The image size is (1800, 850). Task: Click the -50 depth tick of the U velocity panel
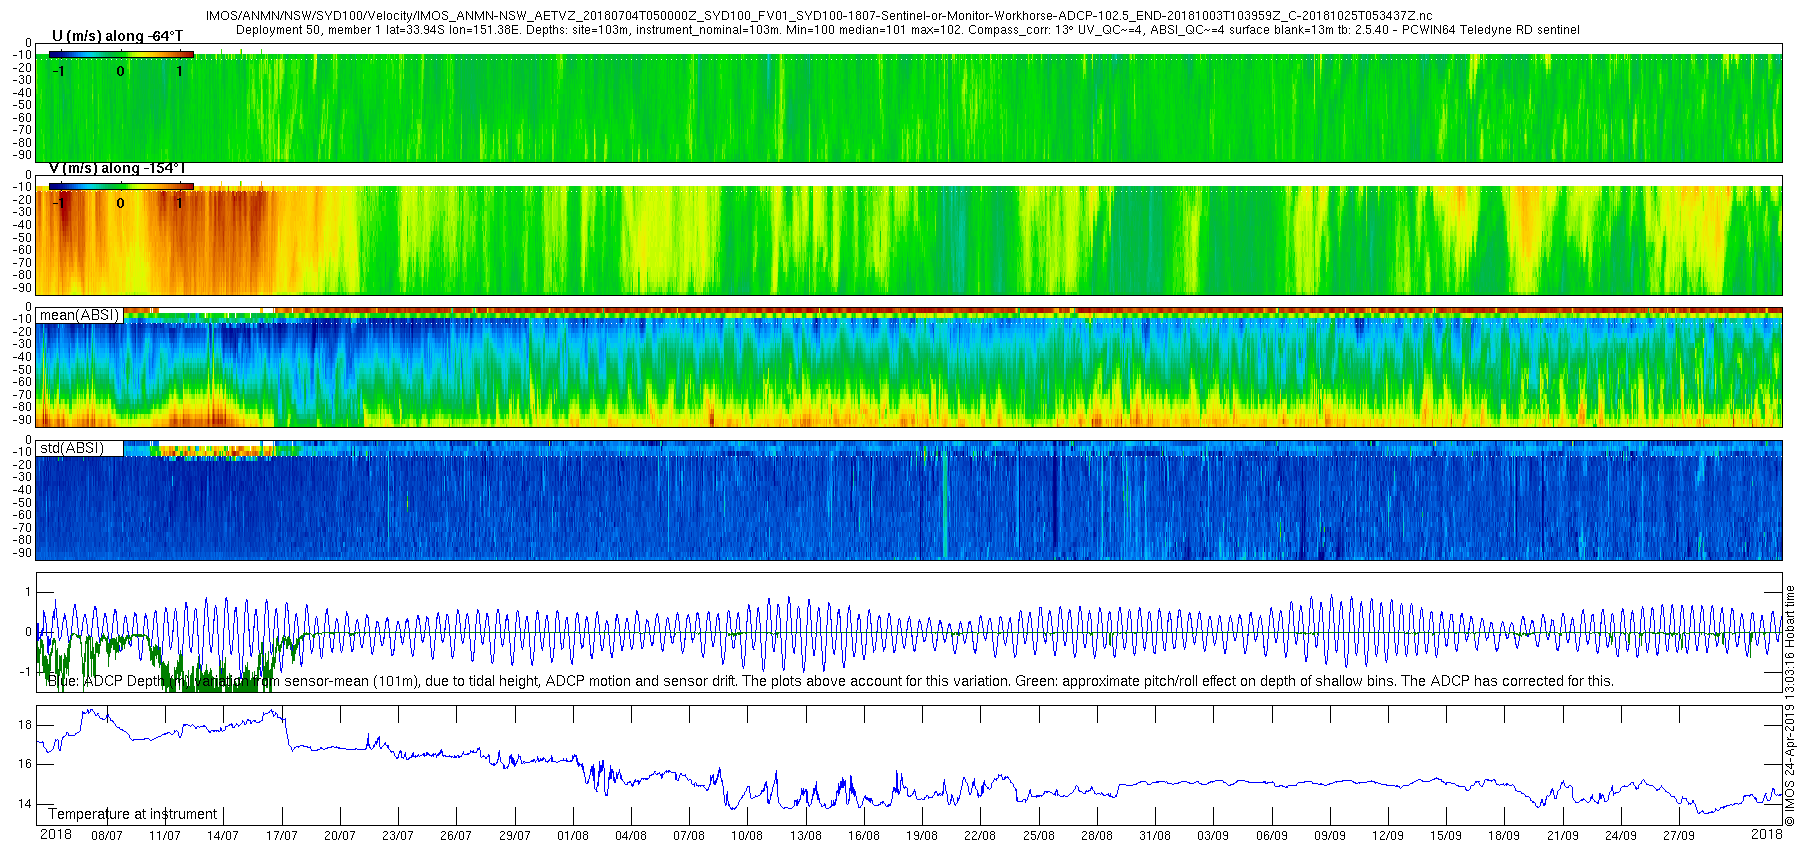pos(22,105)
